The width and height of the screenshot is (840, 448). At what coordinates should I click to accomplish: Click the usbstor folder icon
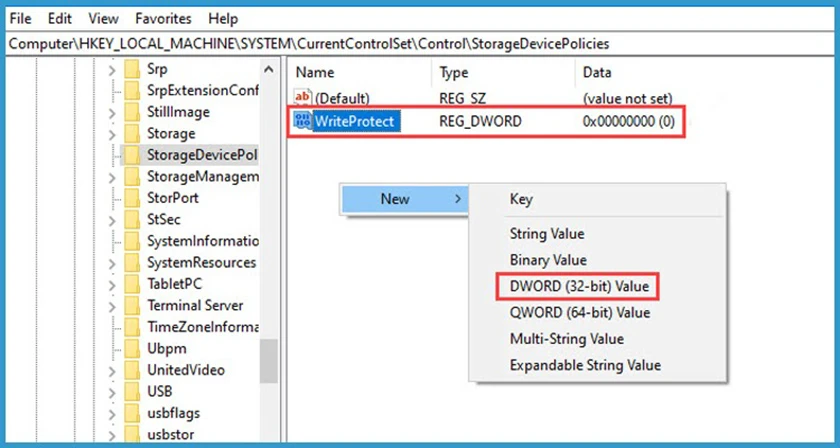coord(132,435)
